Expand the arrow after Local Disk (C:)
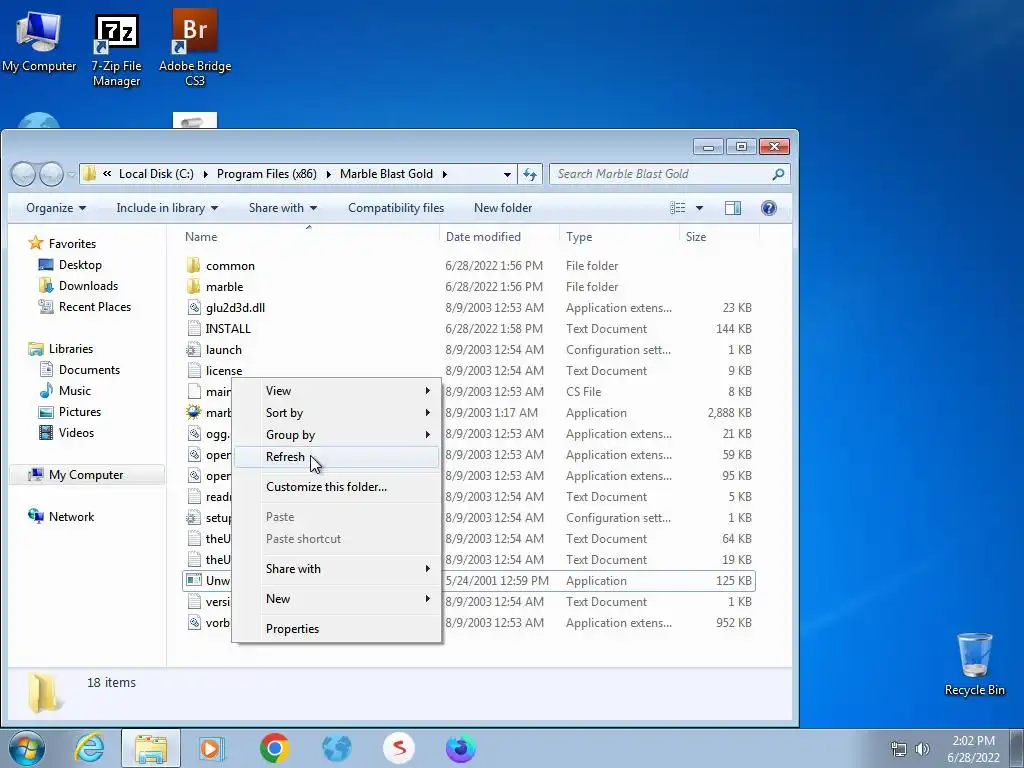 [x=205, y=174]
